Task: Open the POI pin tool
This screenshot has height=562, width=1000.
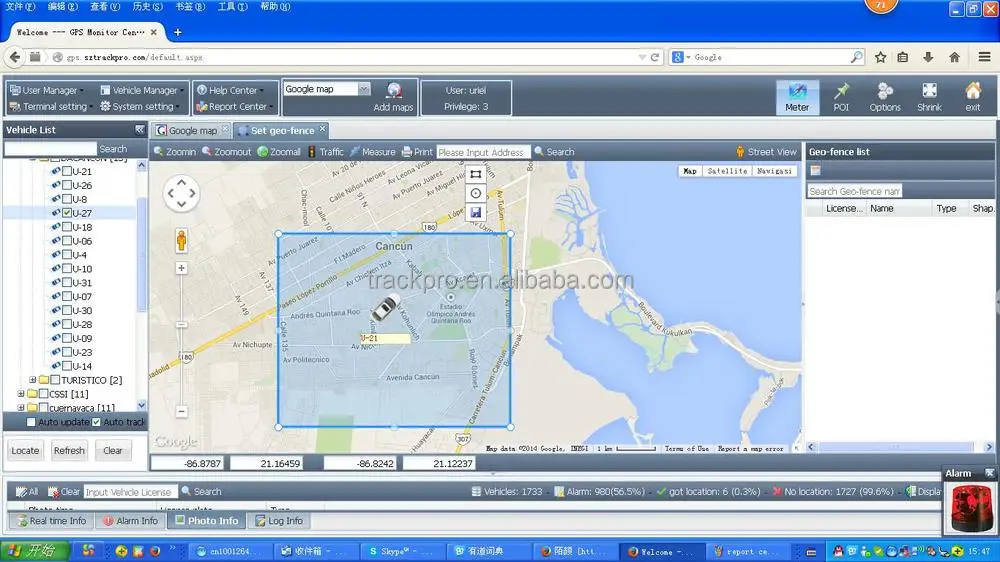Action: [841, 92]
